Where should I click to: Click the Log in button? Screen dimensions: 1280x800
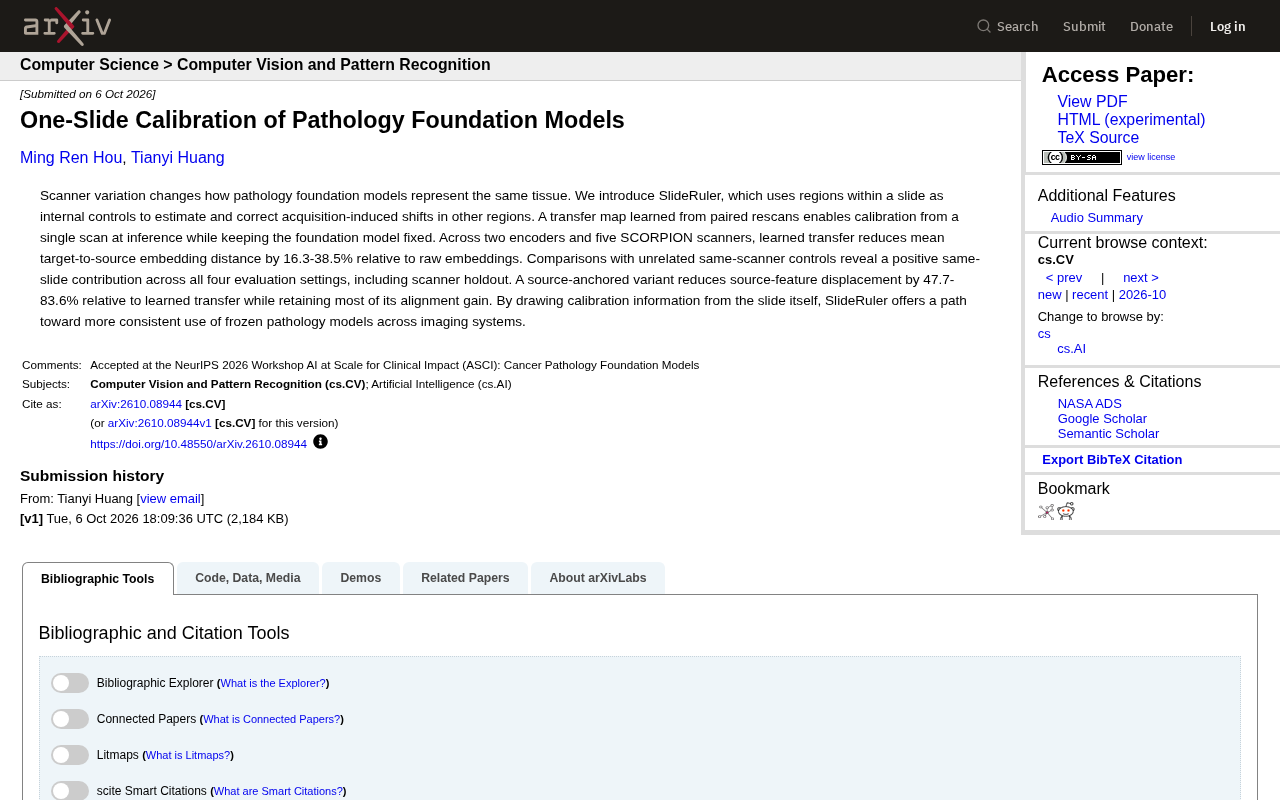coord(1227,26)
